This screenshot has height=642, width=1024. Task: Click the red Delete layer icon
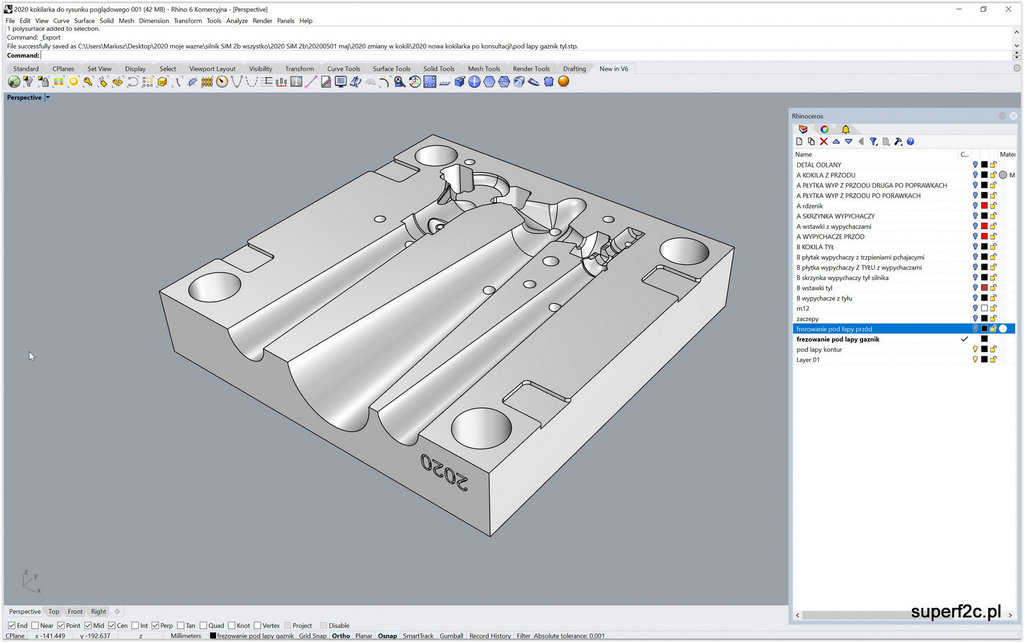click(x=823, y=142)
